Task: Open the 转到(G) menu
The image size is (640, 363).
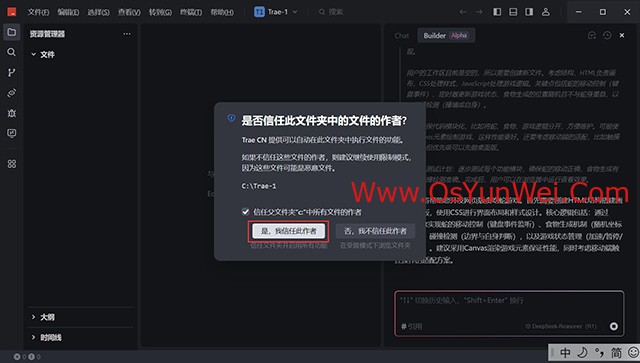Action: [x=160, y=12]
